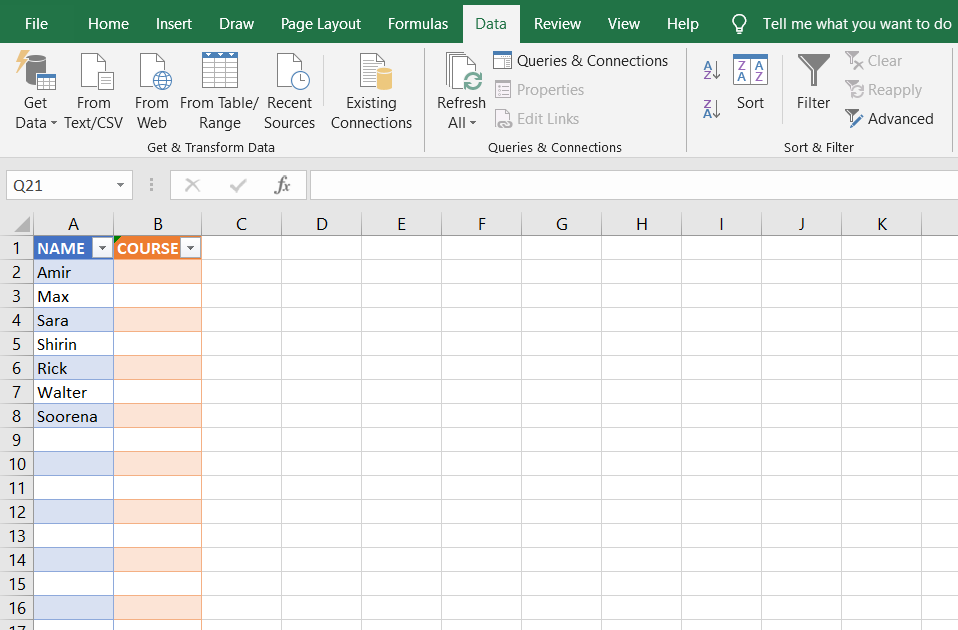Toggle the Filter funnel

[813, 82]
